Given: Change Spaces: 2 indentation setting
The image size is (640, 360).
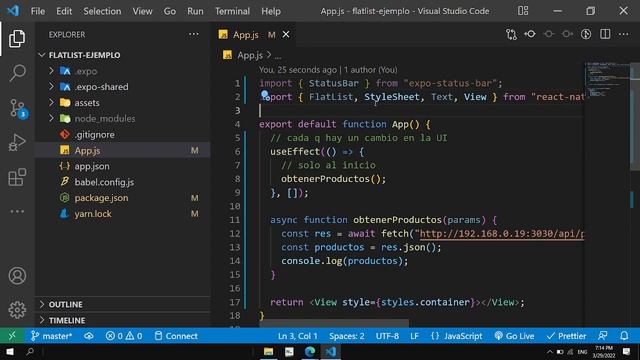Looking at the screenshot, I should (347, 336).
